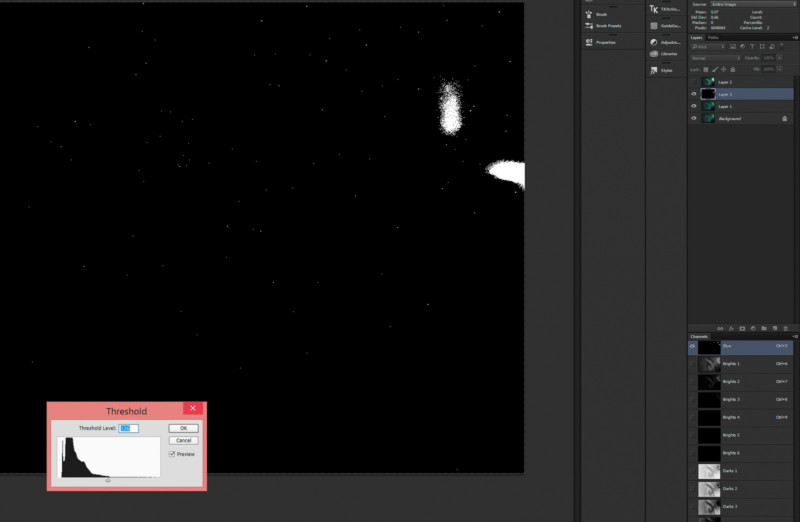Viewport: 800px width, 522px height.
Task: Open the layer filter Kind dropdown
Action: (708, 46)
